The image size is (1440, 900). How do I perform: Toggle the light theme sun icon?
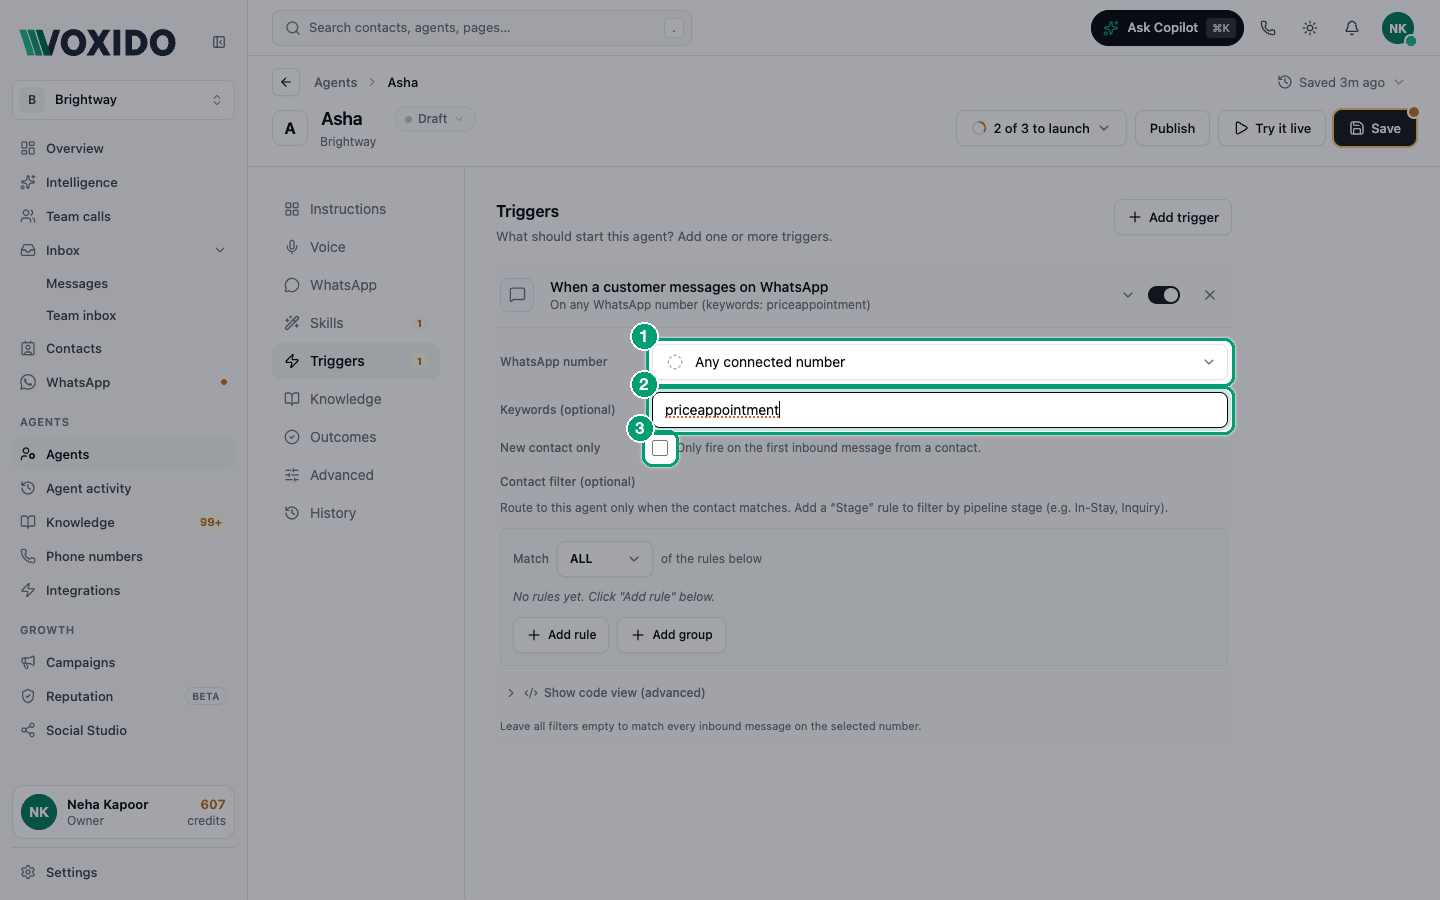[1310, 28]
